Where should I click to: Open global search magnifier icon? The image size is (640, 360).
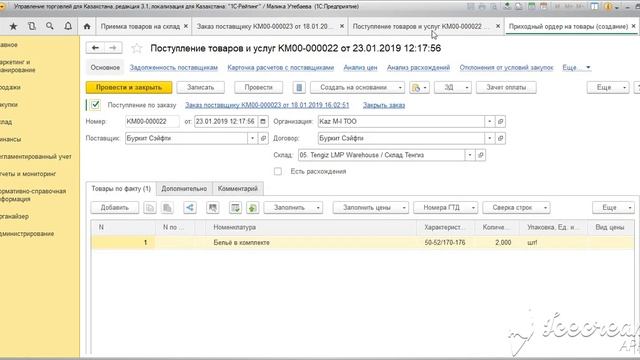[x=50, y=26]
